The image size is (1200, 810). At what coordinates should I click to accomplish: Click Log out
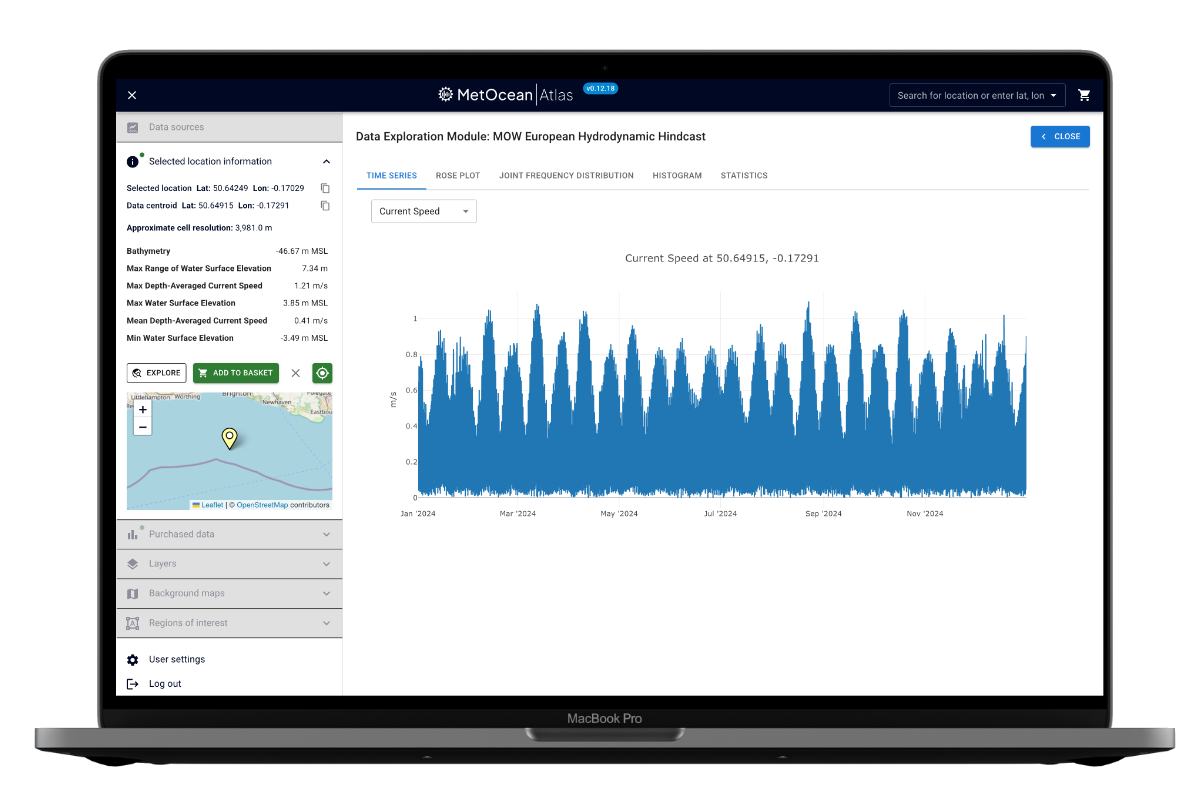[165, 684]
